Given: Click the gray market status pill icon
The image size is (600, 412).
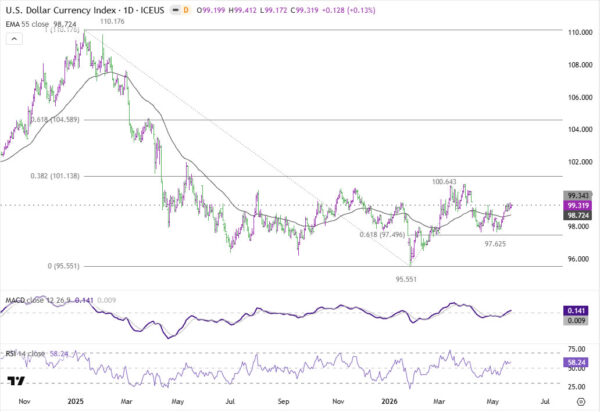Looking at the screenshot, I should (x=175, y=10).
